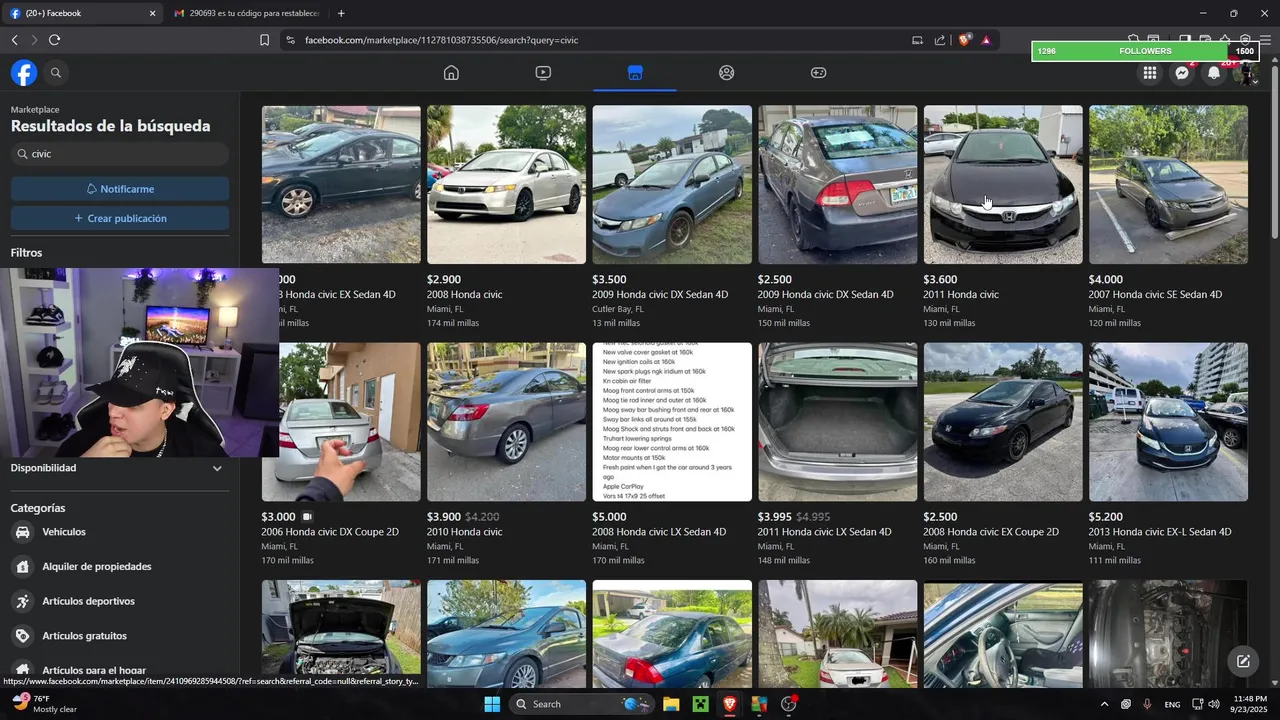1280x720 pixels.
Task: Click the title 2013 Honda civic EX-L Sedan 4D
Action: 1160,532
